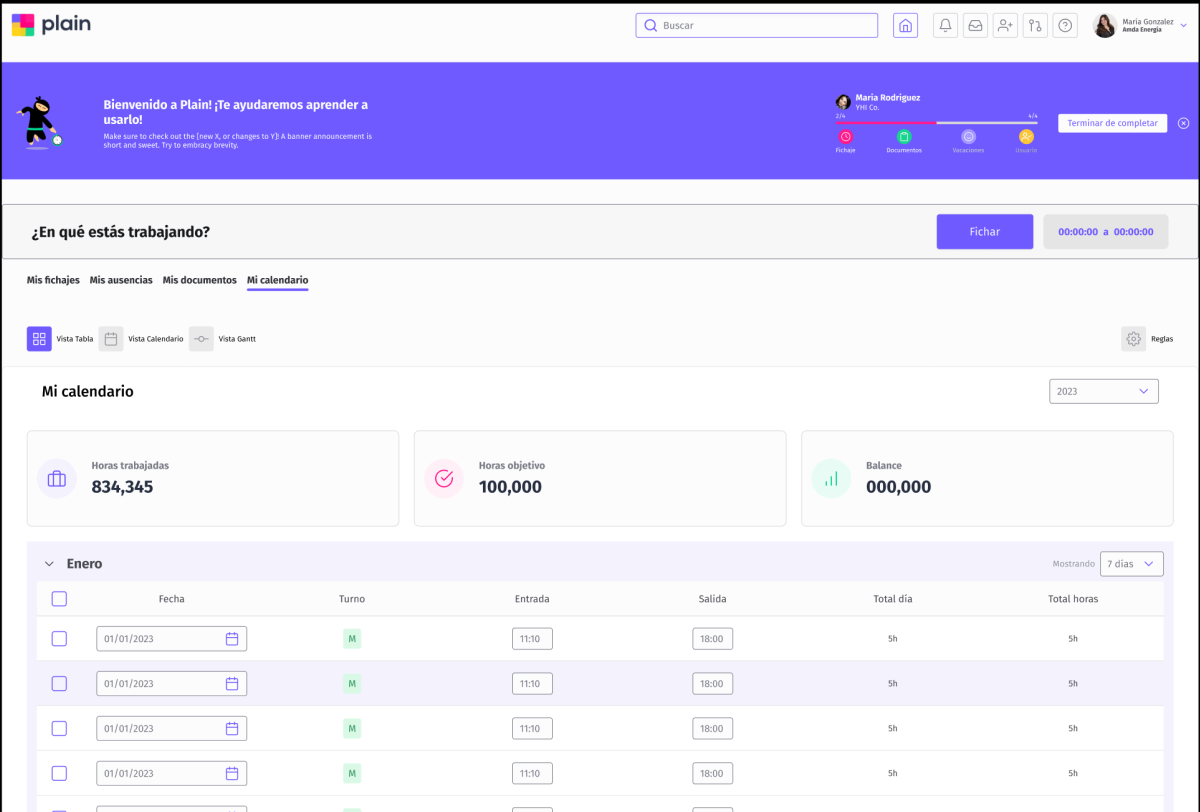The height and width of the screenshot is (812, 1200).
Task: Check the first row checkbox
Action: [59, 639]
